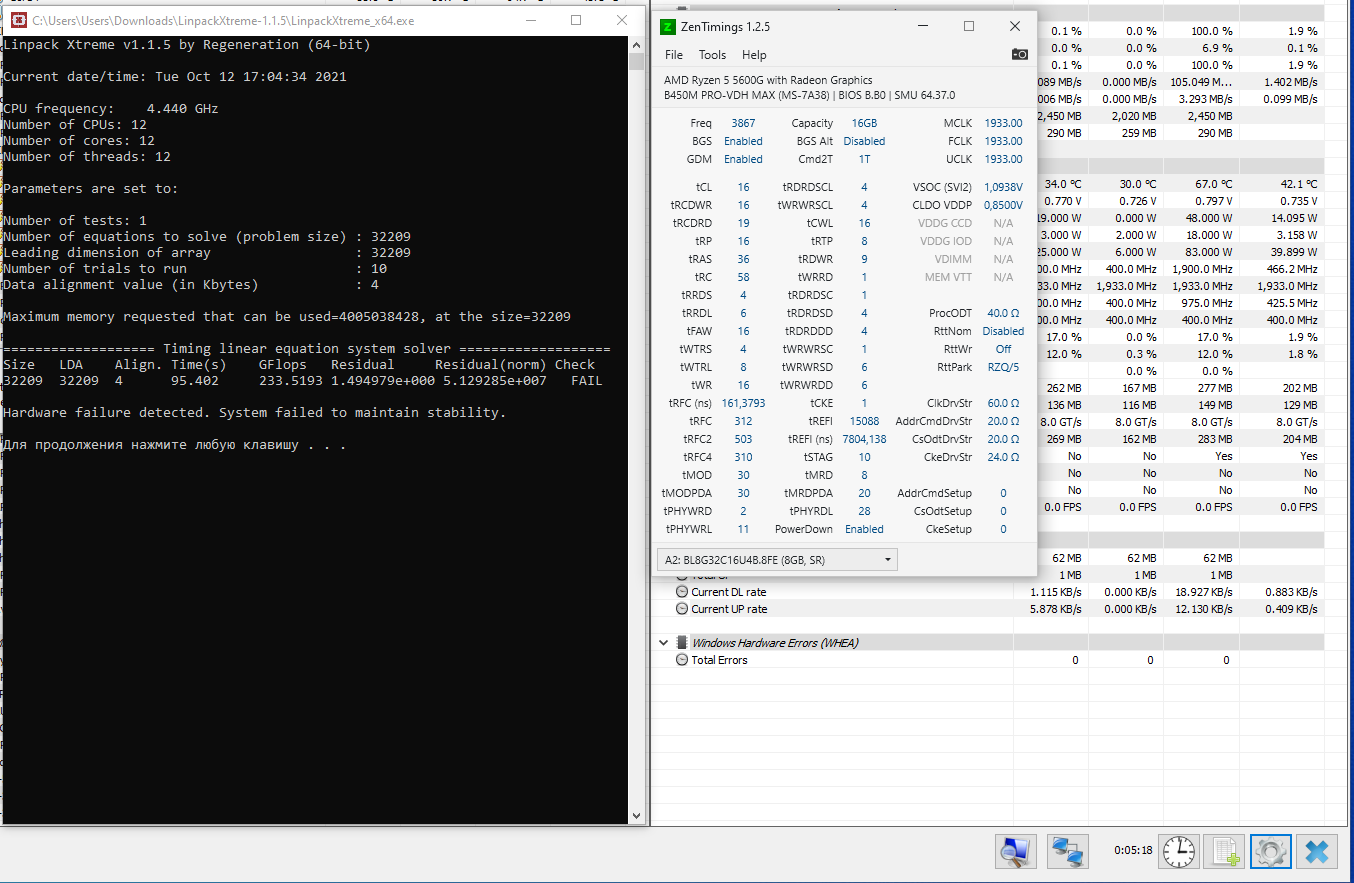Click the tRFC (ns) value 161,3793

(x=743, y=403)
